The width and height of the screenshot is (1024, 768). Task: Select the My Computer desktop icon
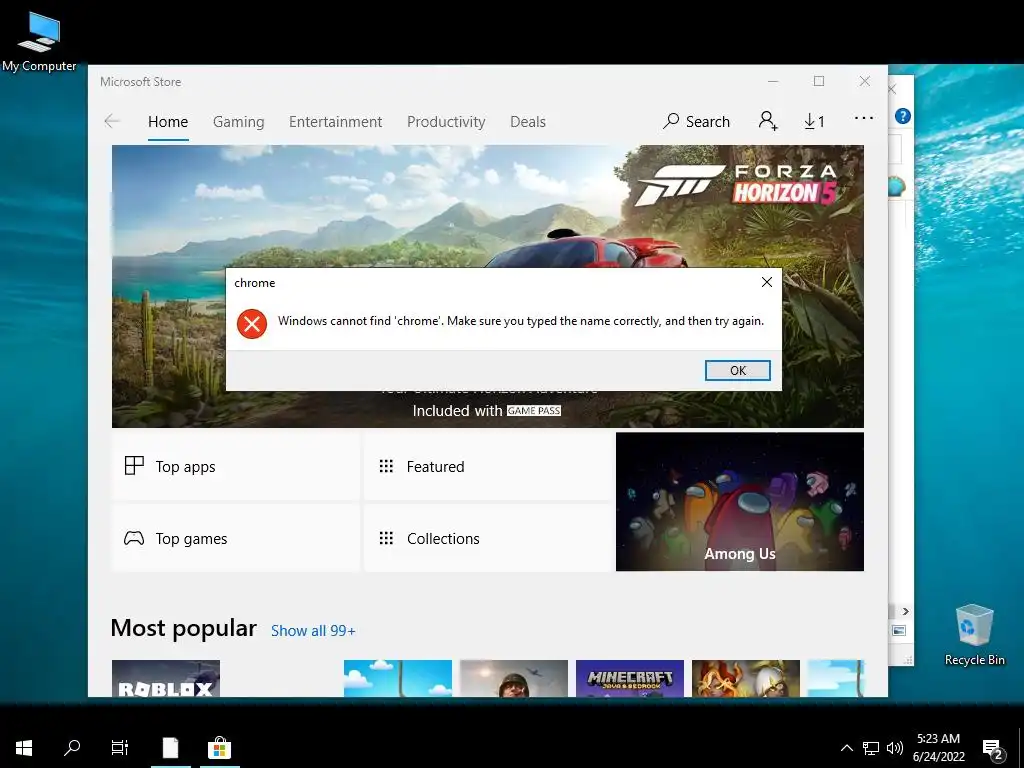coord(39,40)
